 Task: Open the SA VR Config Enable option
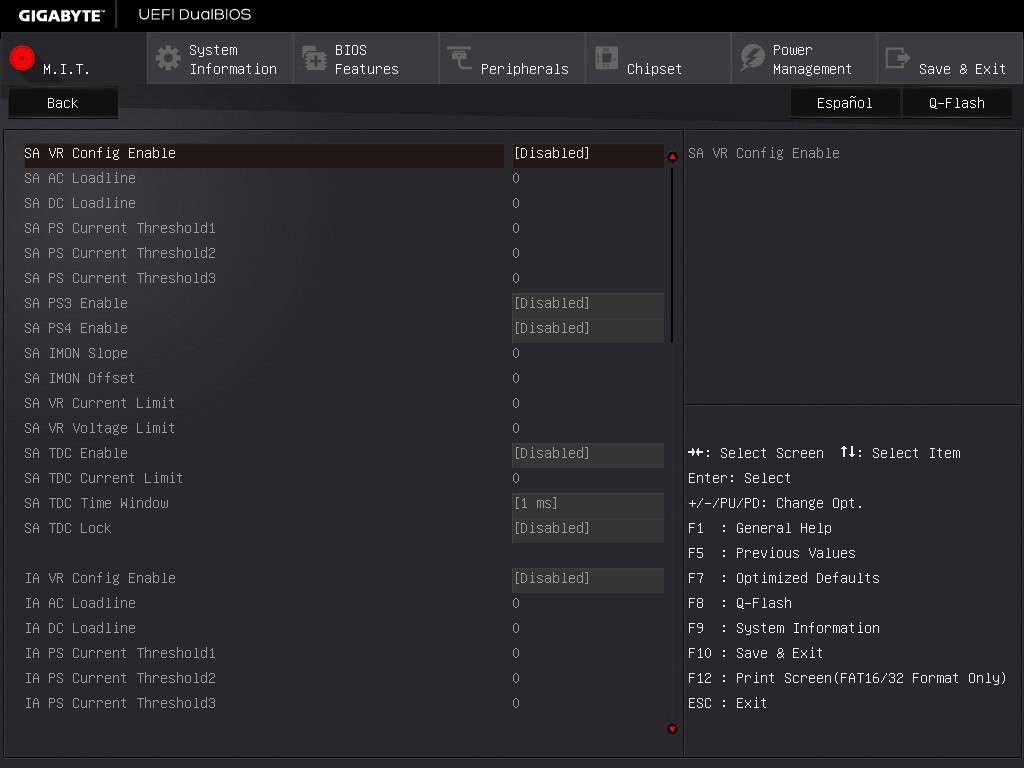(587, 154)
